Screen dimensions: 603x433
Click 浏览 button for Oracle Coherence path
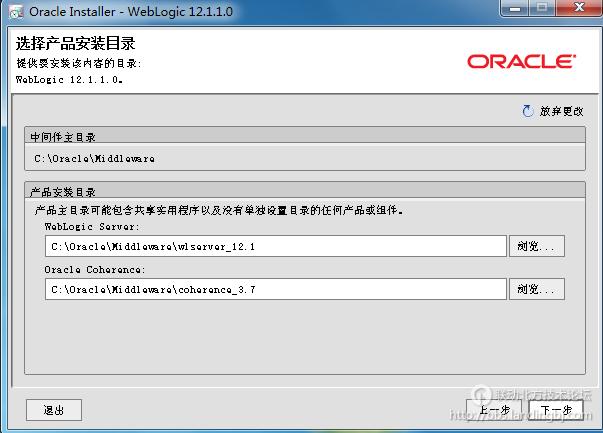536,289
